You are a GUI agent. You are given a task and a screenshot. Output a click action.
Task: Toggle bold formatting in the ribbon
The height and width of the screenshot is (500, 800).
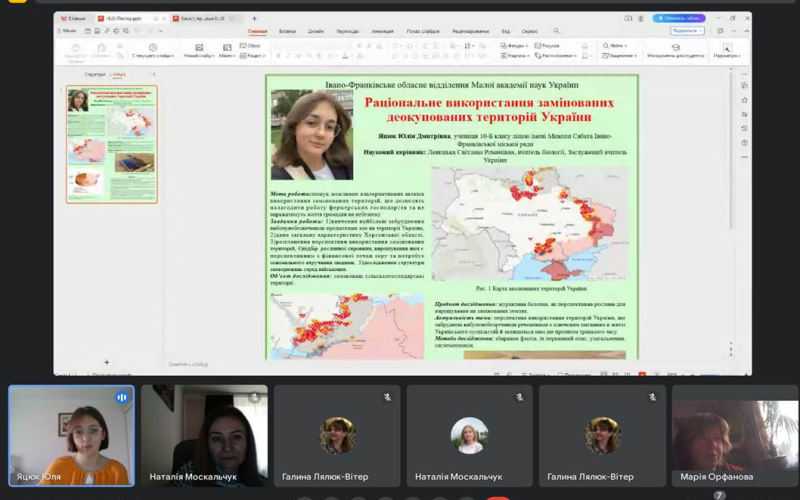[278, 56]
